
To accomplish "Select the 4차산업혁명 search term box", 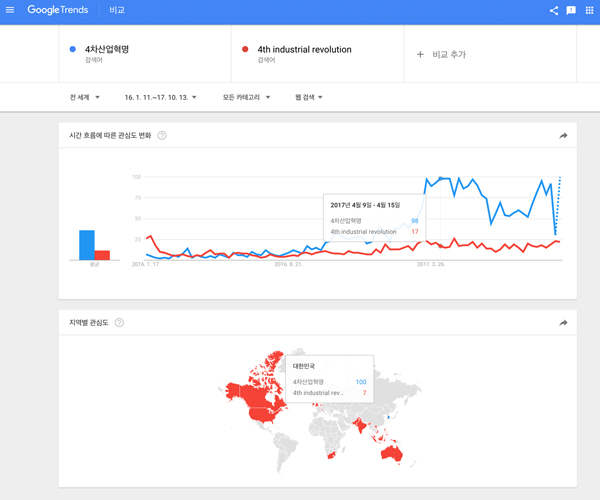I will [x=145, y=54].
